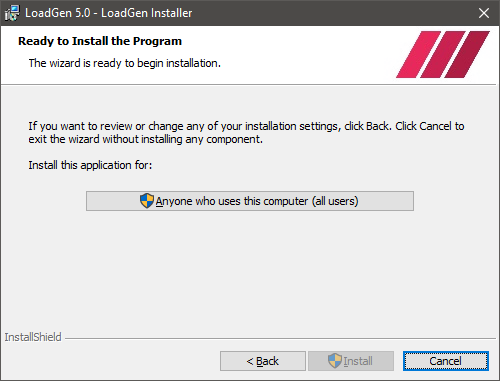Click the wizard is ready to begin installation text
This screenshot has height=381, width=500.
pos(125,63)
